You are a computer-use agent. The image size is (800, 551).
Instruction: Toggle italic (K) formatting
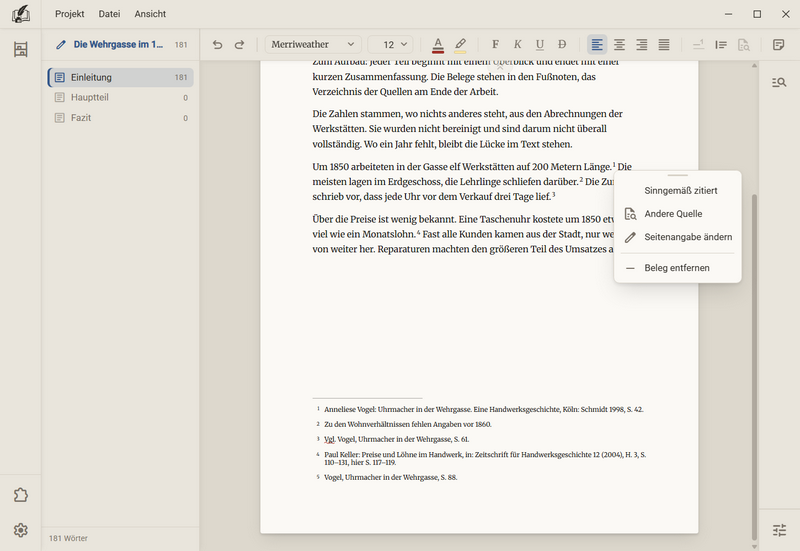517,44
